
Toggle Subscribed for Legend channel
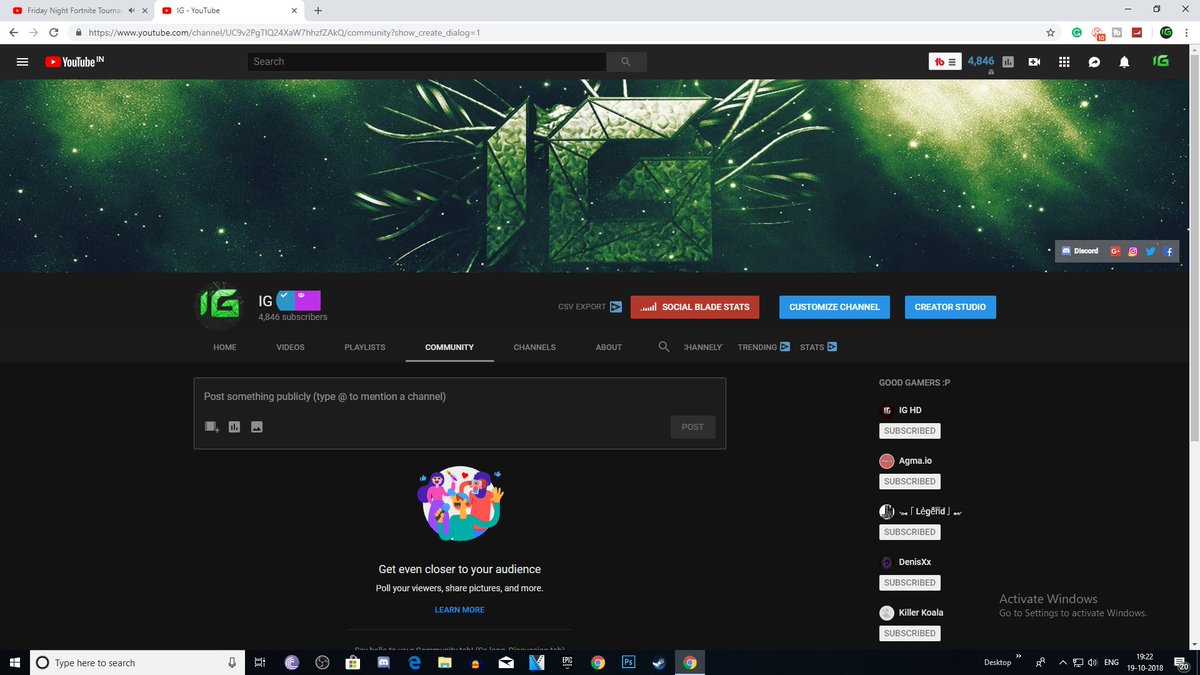click(909, 532)
